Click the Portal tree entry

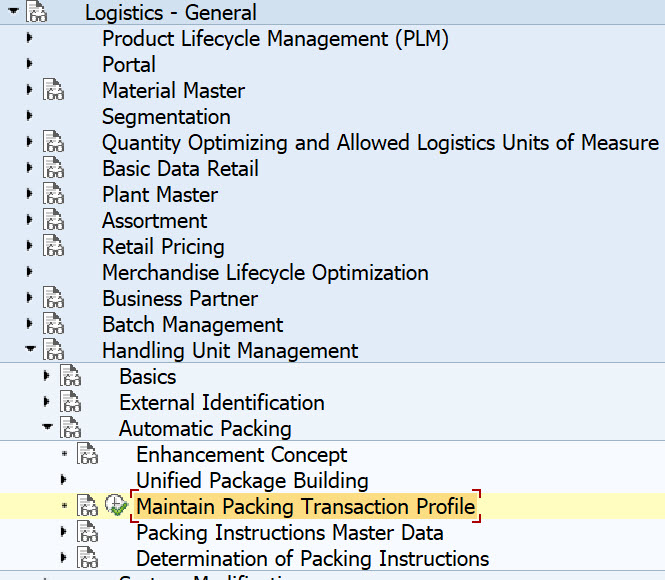129,65
